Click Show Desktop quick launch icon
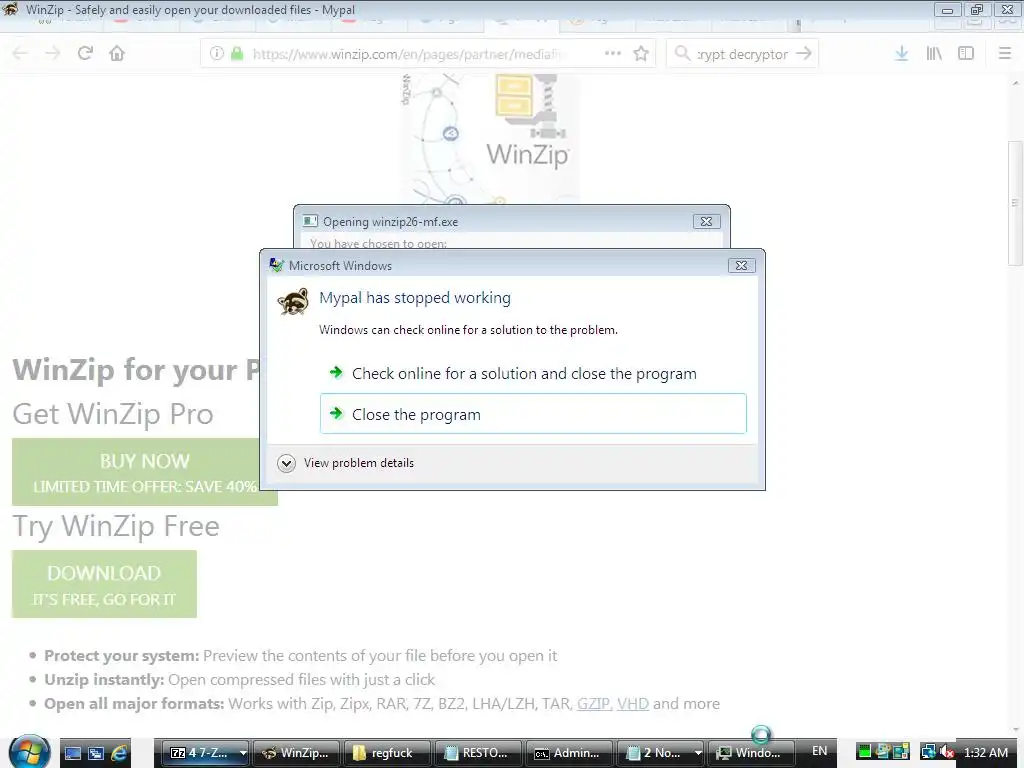The image size is (1024, 768). 73,753
